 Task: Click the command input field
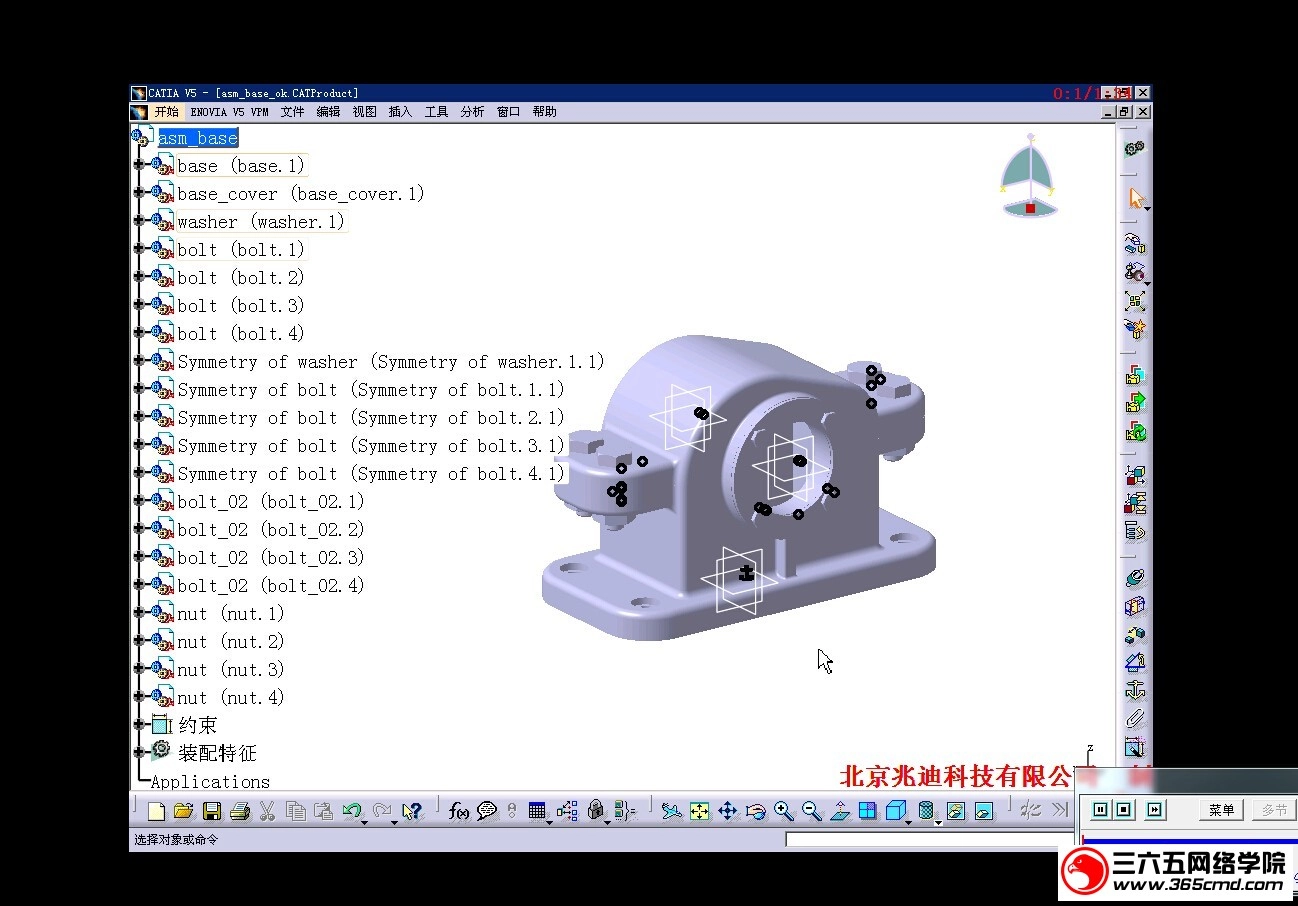(x=928, y=839)
